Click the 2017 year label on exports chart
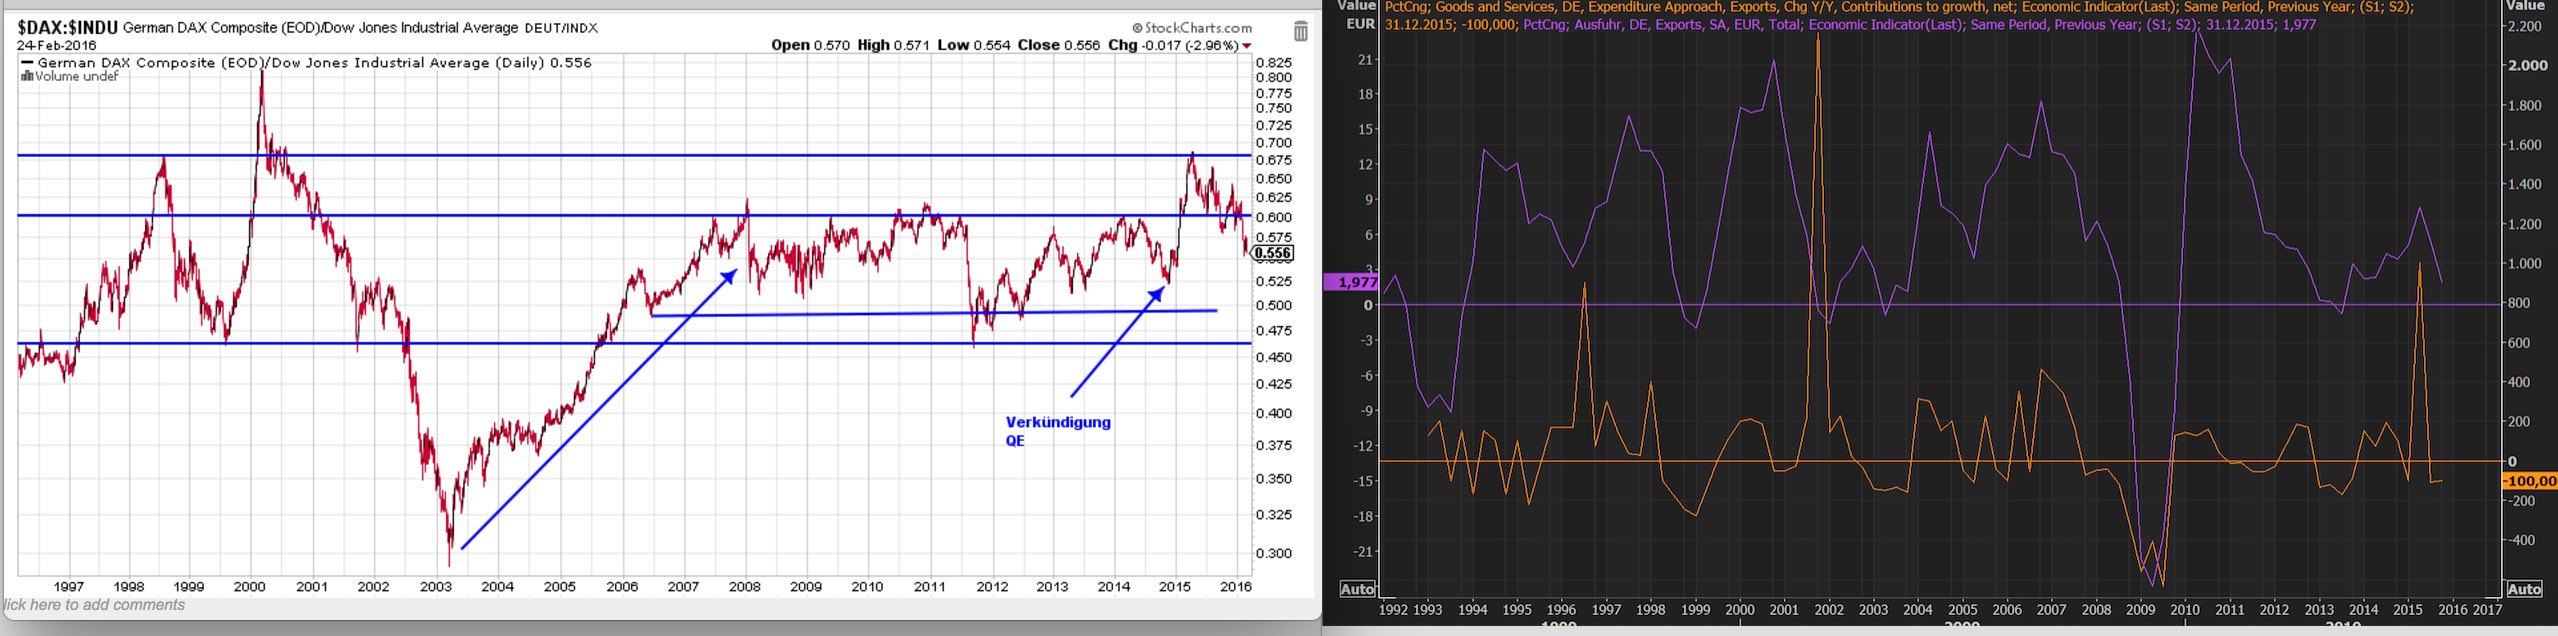 coord(2487,609)
